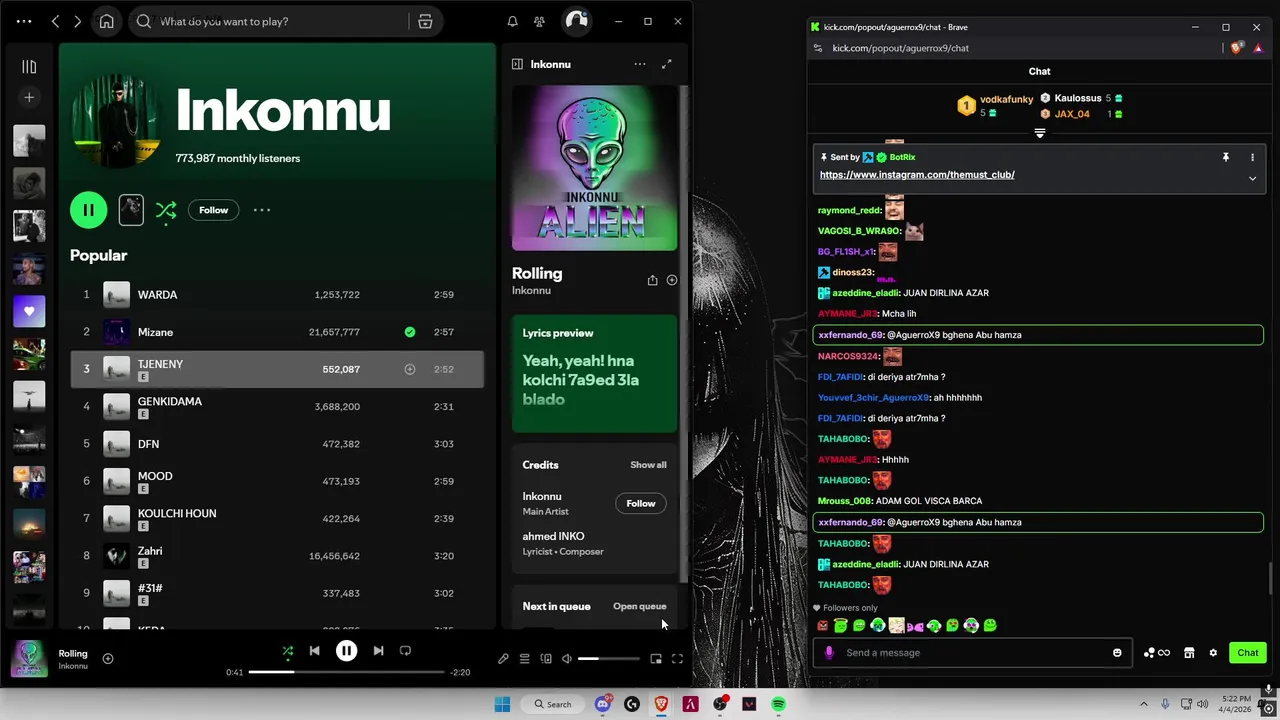This screenshot has width=1280, height=720.
Task: Remove Mizane from Liked Songs checkmark
Action: (409, 332)
